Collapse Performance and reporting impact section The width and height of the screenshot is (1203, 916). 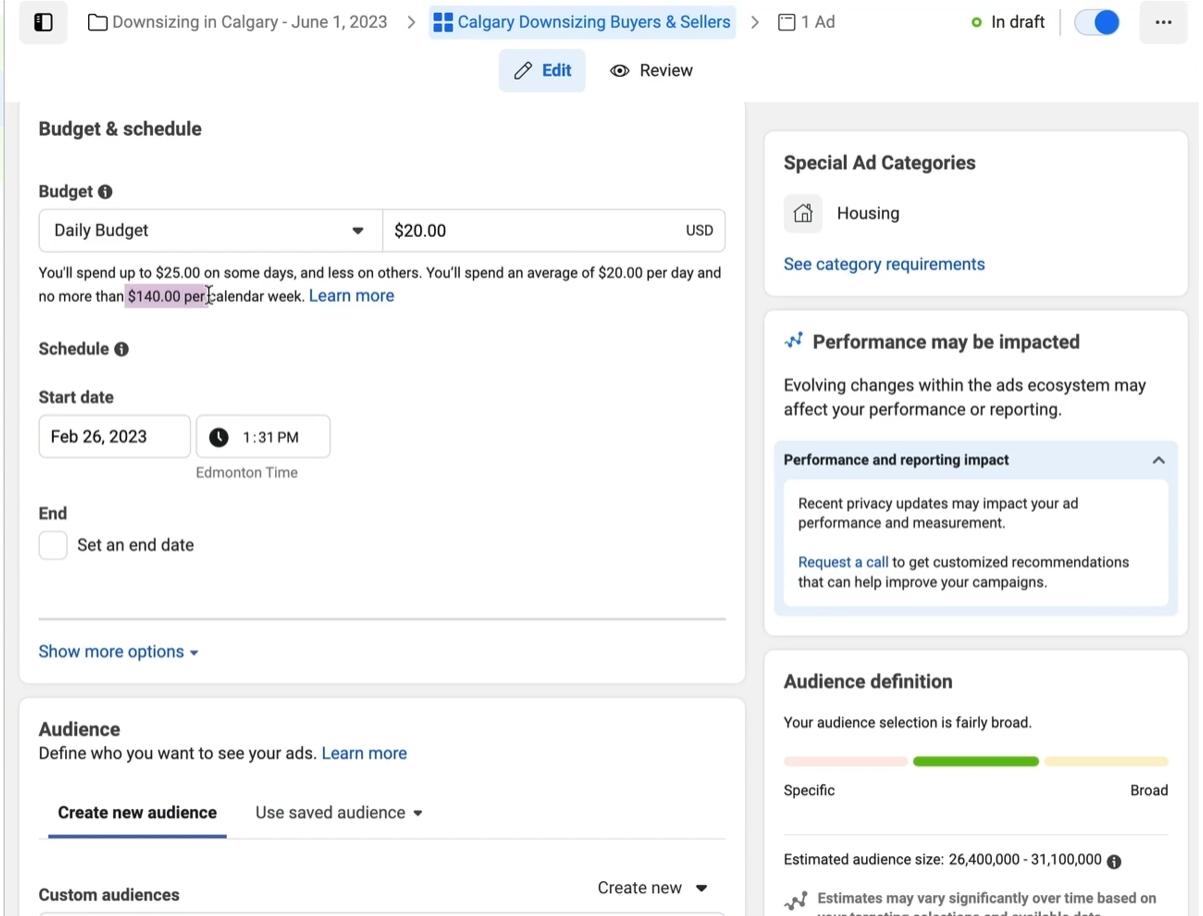pos(1158,460)
